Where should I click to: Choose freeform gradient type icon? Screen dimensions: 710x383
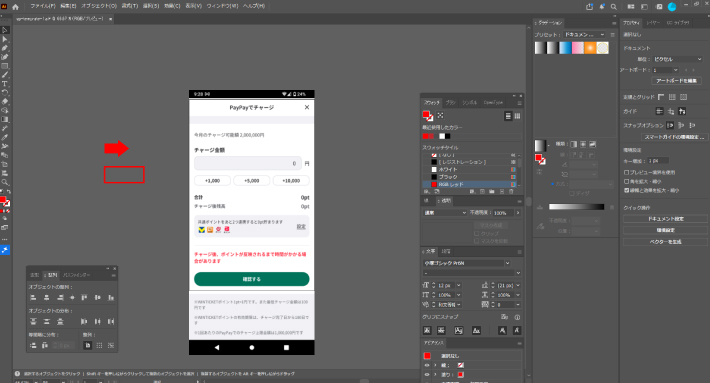click(x=592, y=144)
